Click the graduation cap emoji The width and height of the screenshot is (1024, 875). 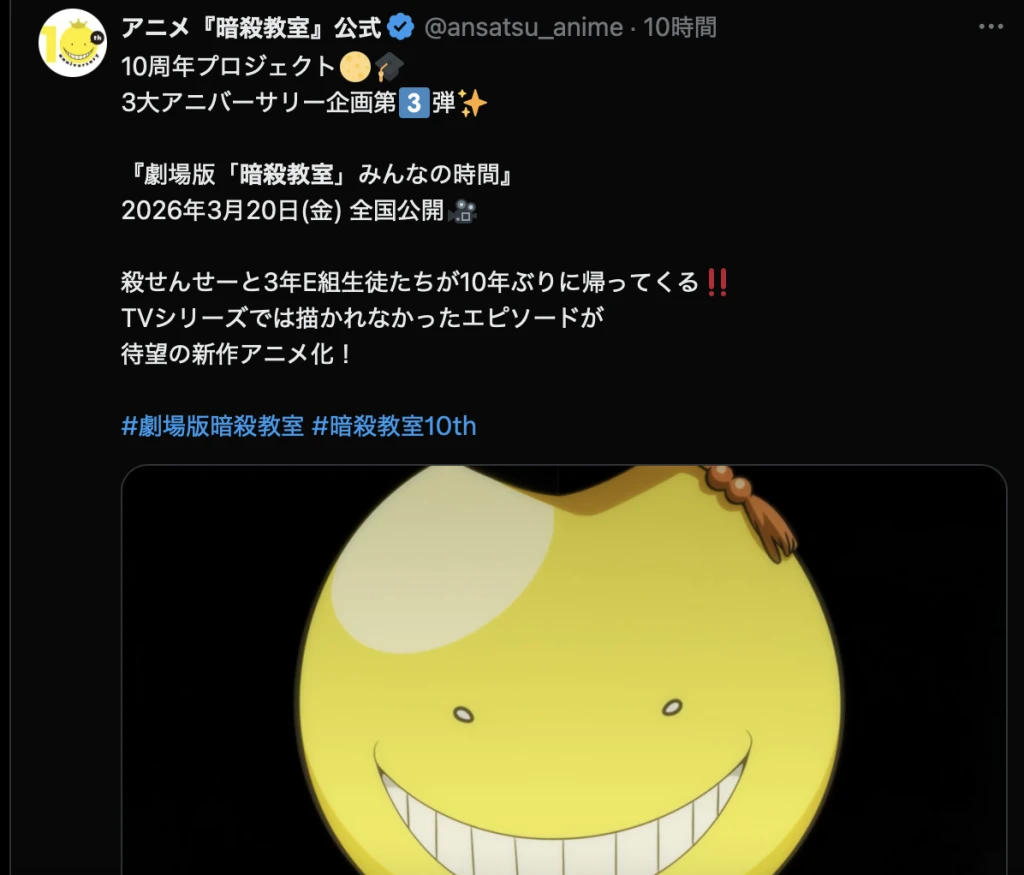pos(389,66)
